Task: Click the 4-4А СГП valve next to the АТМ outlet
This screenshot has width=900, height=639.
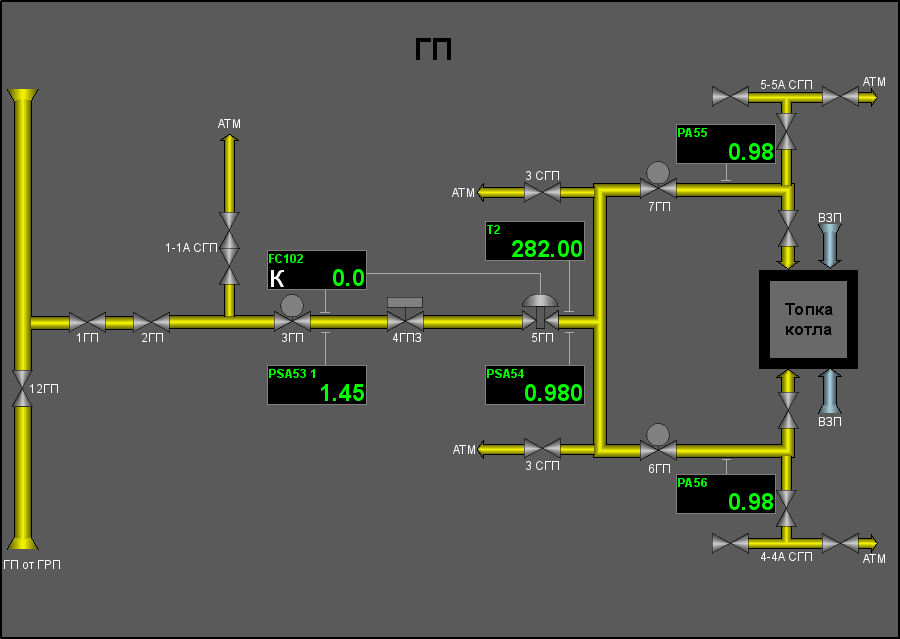Action: 840,543
